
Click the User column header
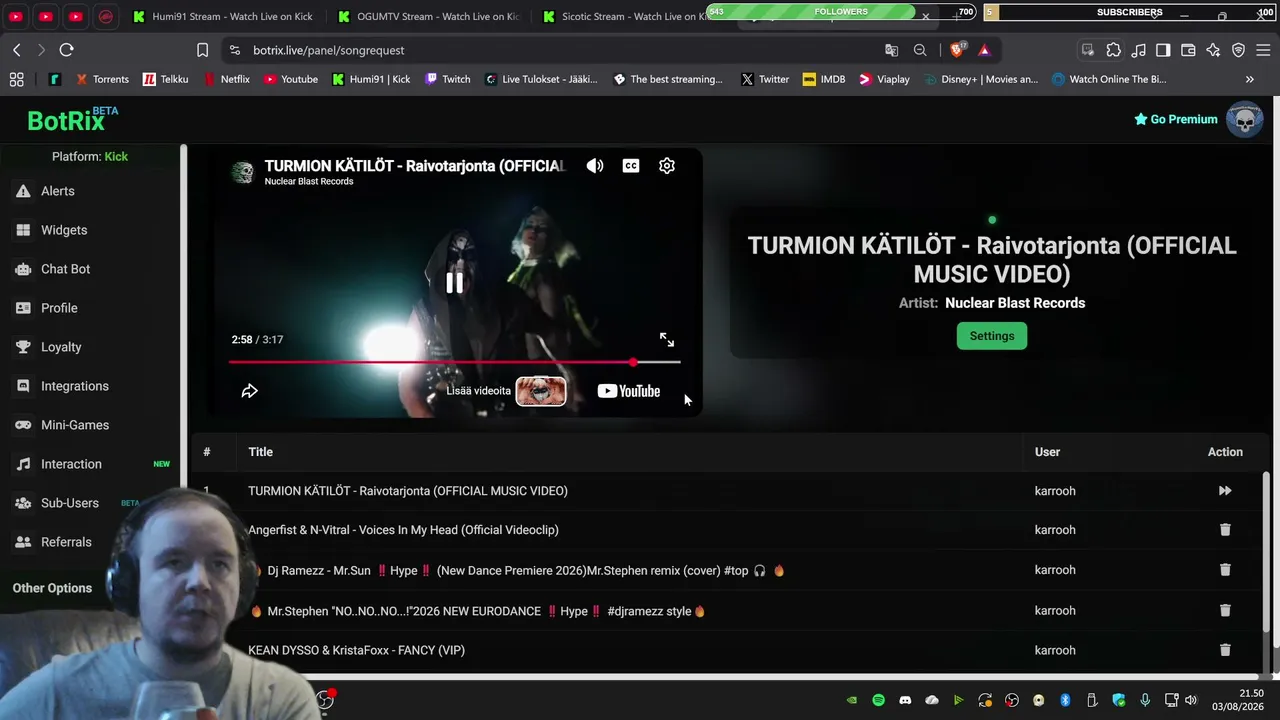point(1047,452)
